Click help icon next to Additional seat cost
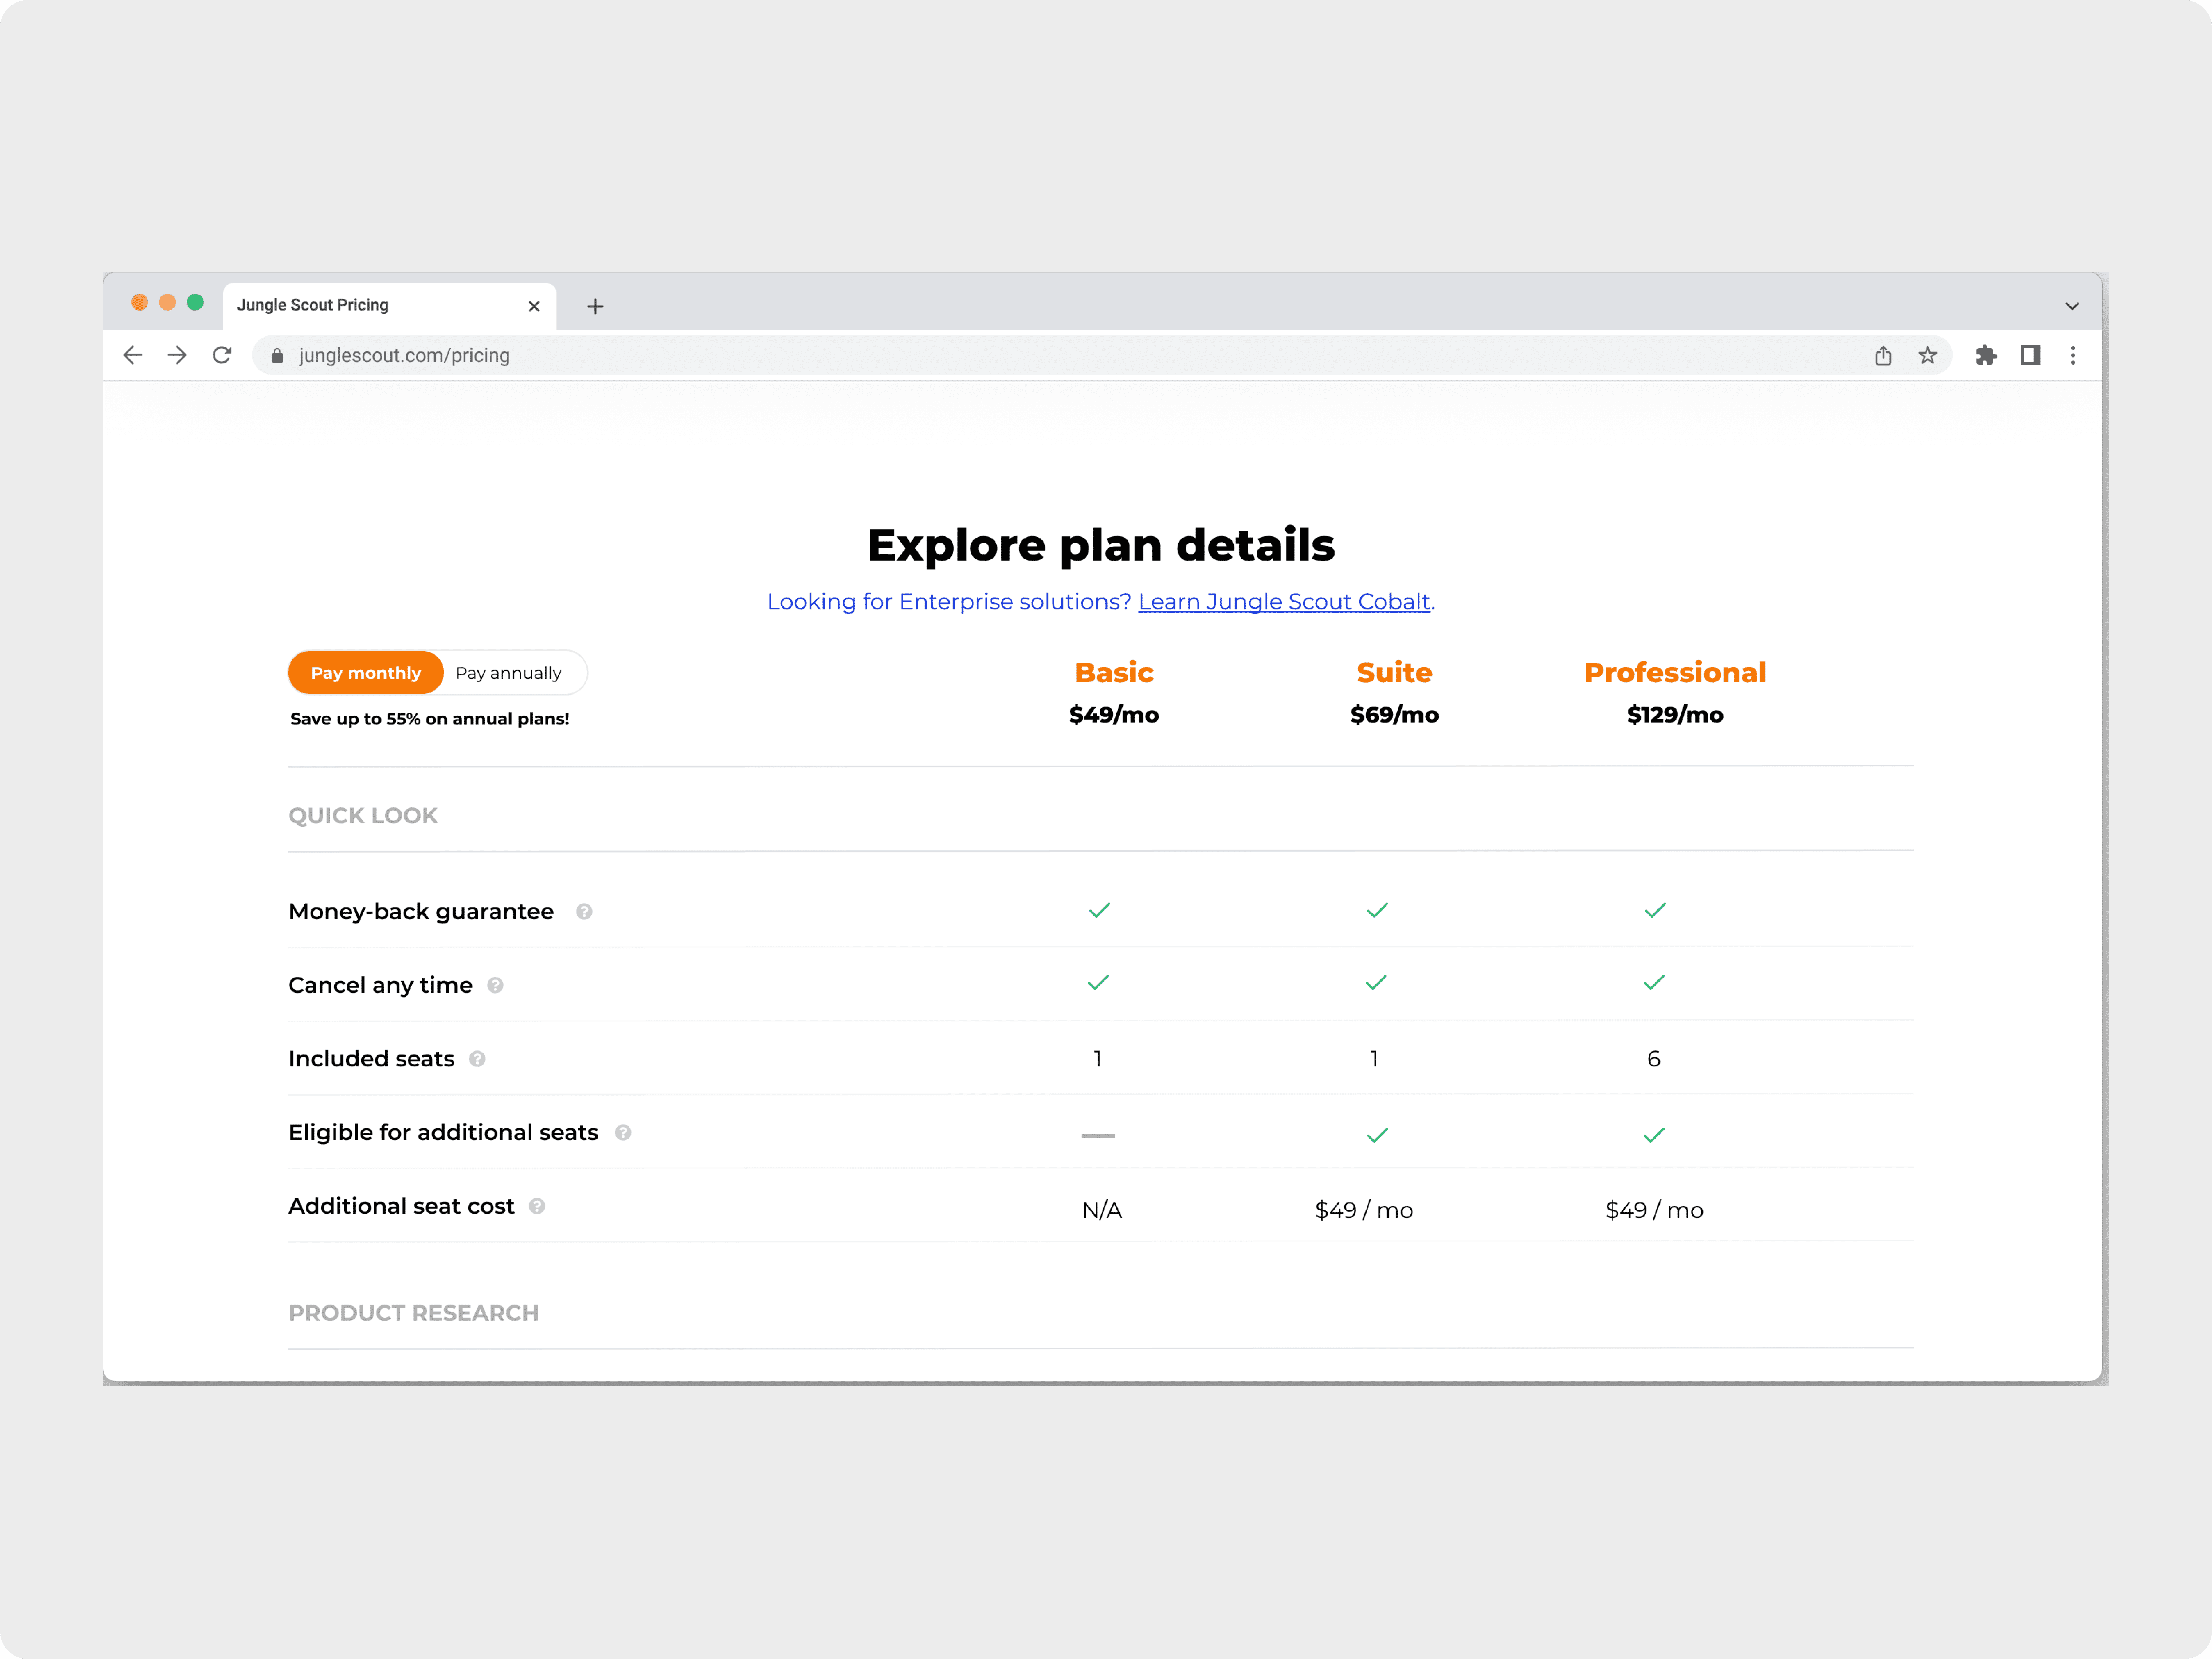The image size is (2212, 1659). 537,1206
